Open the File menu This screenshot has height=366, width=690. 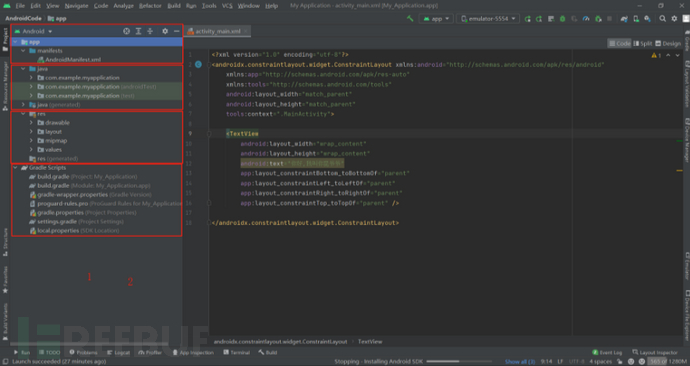[20, 6]
